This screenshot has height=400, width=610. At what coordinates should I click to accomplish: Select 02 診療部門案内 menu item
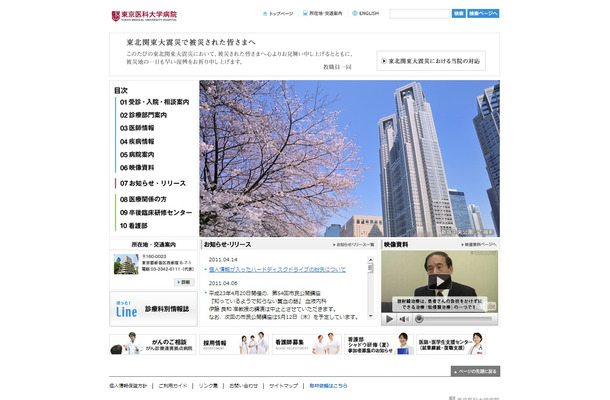tap(143, 115)
